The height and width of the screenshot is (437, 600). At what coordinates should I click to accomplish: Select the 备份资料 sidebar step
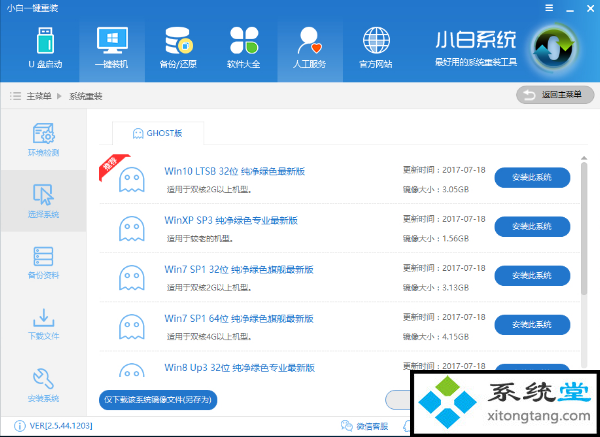point(43,262)
